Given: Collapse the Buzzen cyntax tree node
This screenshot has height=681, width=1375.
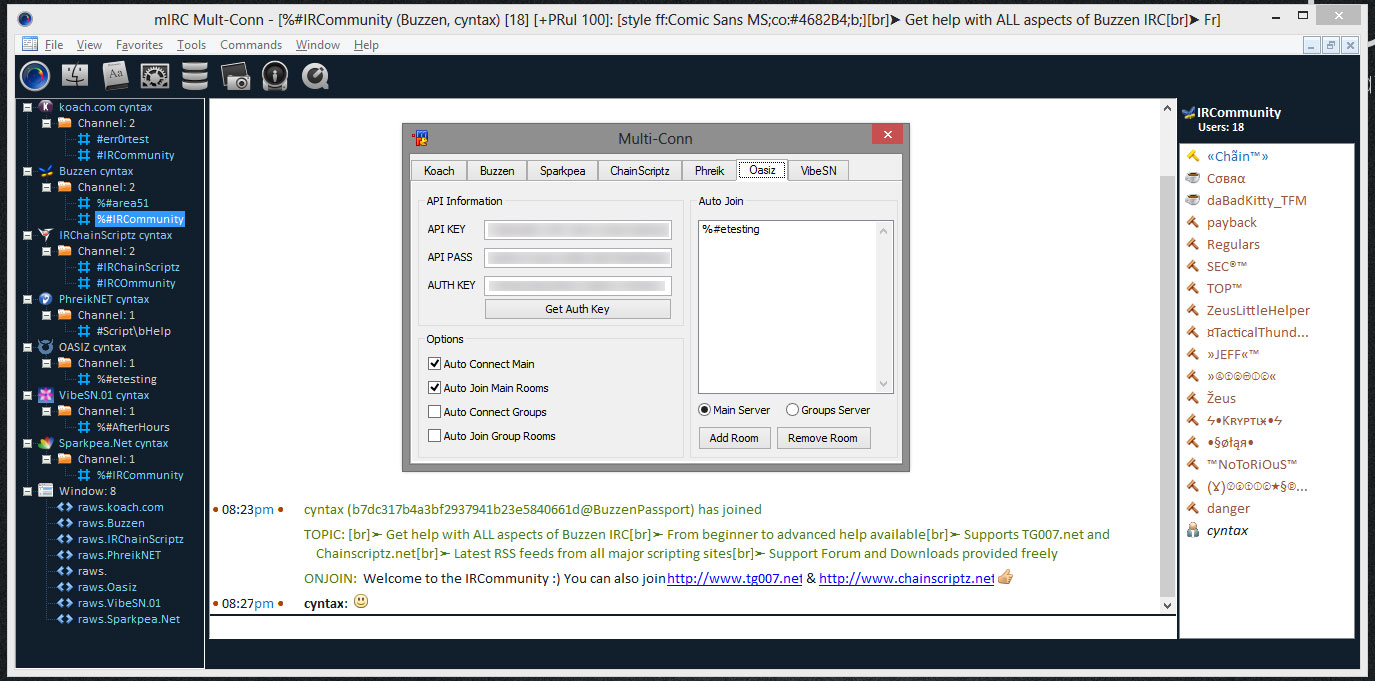Looking at the screenshot, I should tap(27, 171).
